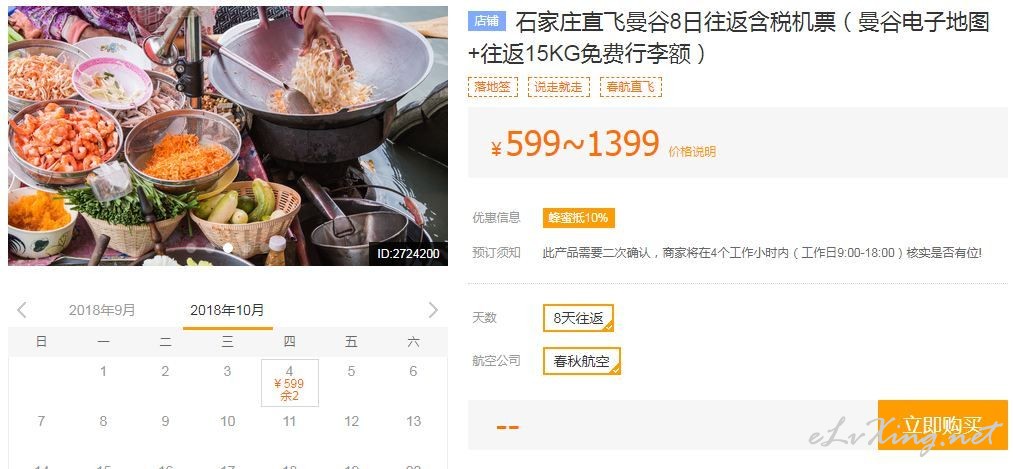The image size is (1013, 469).
Task: Click the 说走就走 tag label
Action: tap(559, 87)
